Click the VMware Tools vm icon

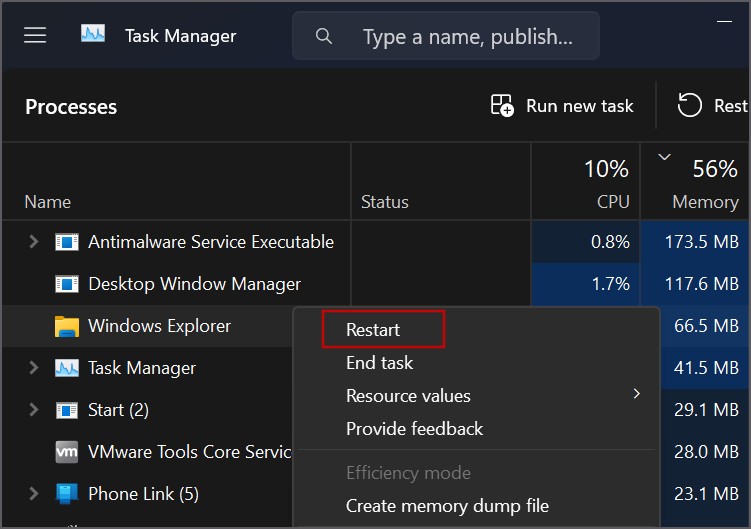(x=67, y=452)
